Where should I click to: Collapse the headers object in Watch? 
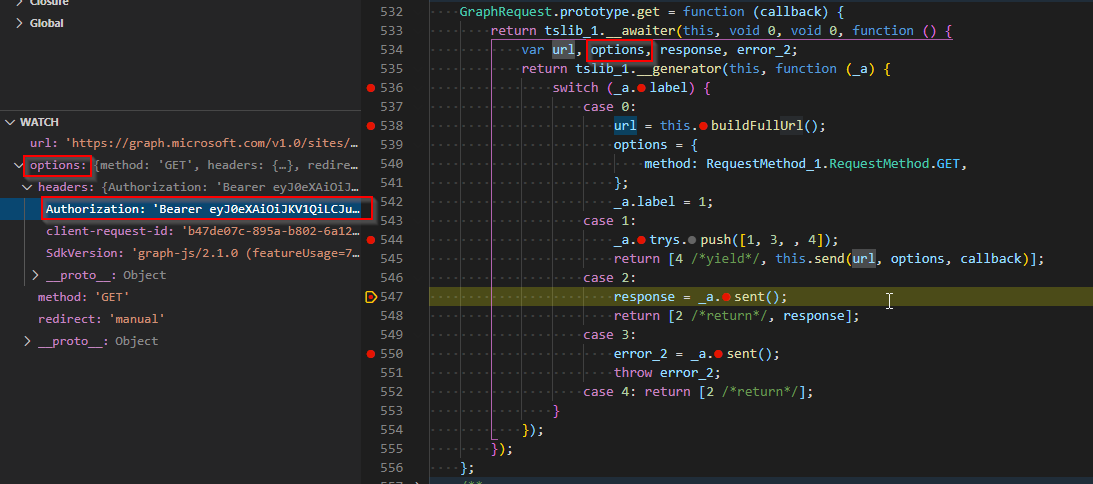pyautogui.click(x=27, y=188)
